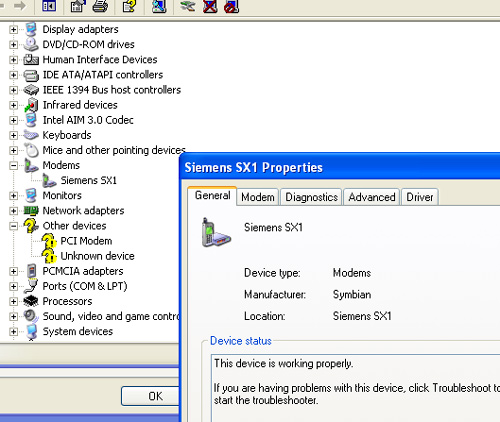
Task: Collapse the Other devices node
Action: pyautogui.click(x=13, y=226)
